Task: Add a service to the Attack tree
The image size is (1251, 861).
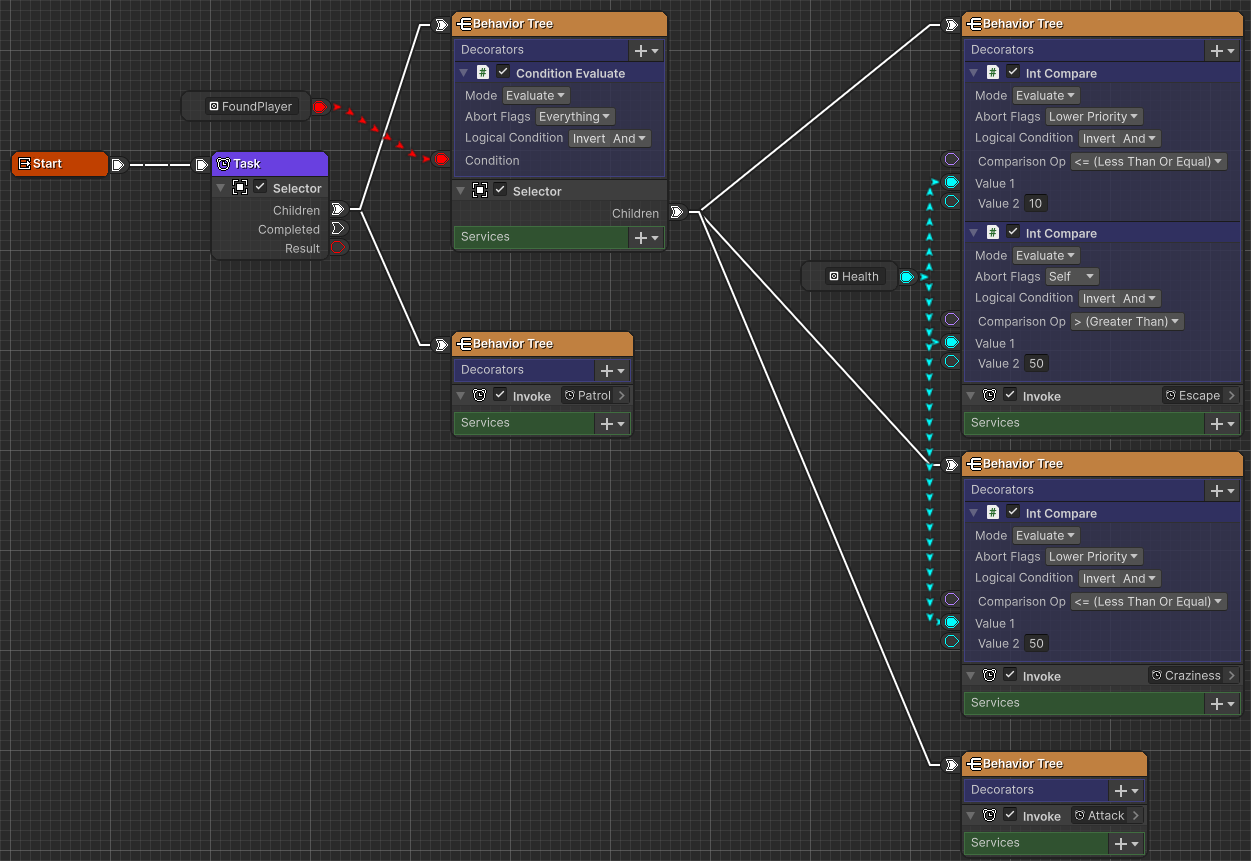Action: (x=1126, y=844)
